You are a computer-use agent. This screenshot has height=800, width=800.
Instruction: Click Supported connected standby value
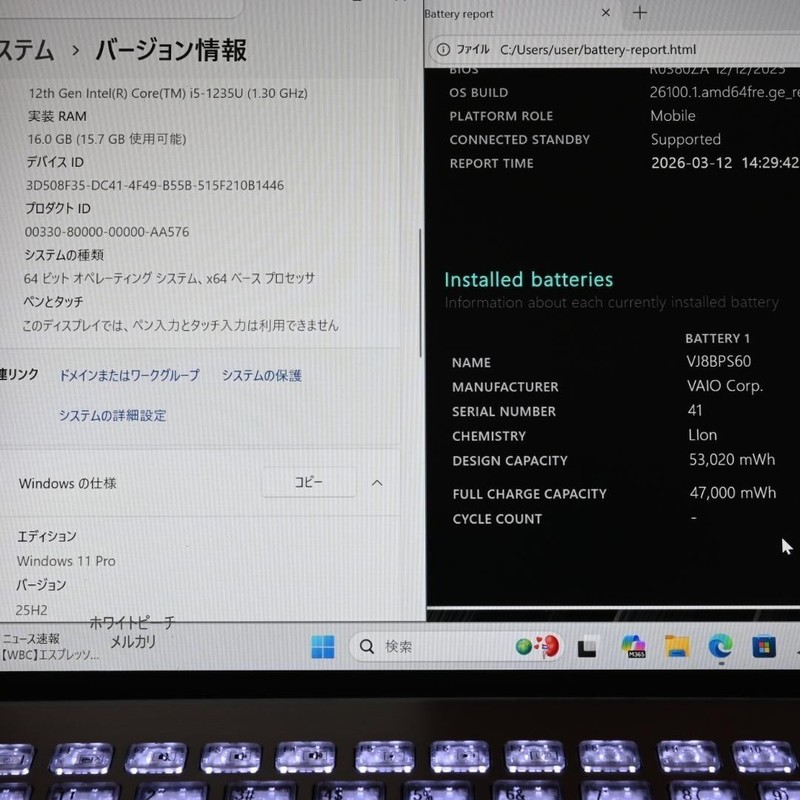pyautogui.click(x=686, y=139)
